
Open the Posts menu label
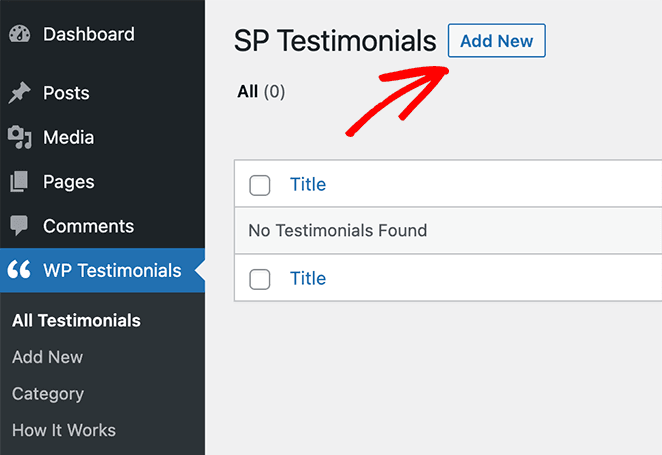pyautogui.click(x=66, y=93)
